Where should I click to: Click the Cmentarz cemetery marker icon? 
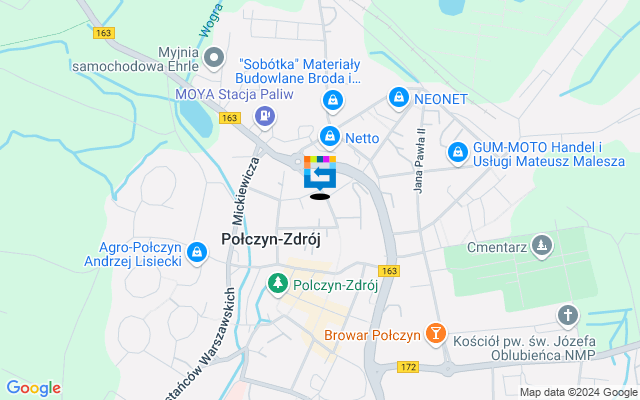point(542,246)
